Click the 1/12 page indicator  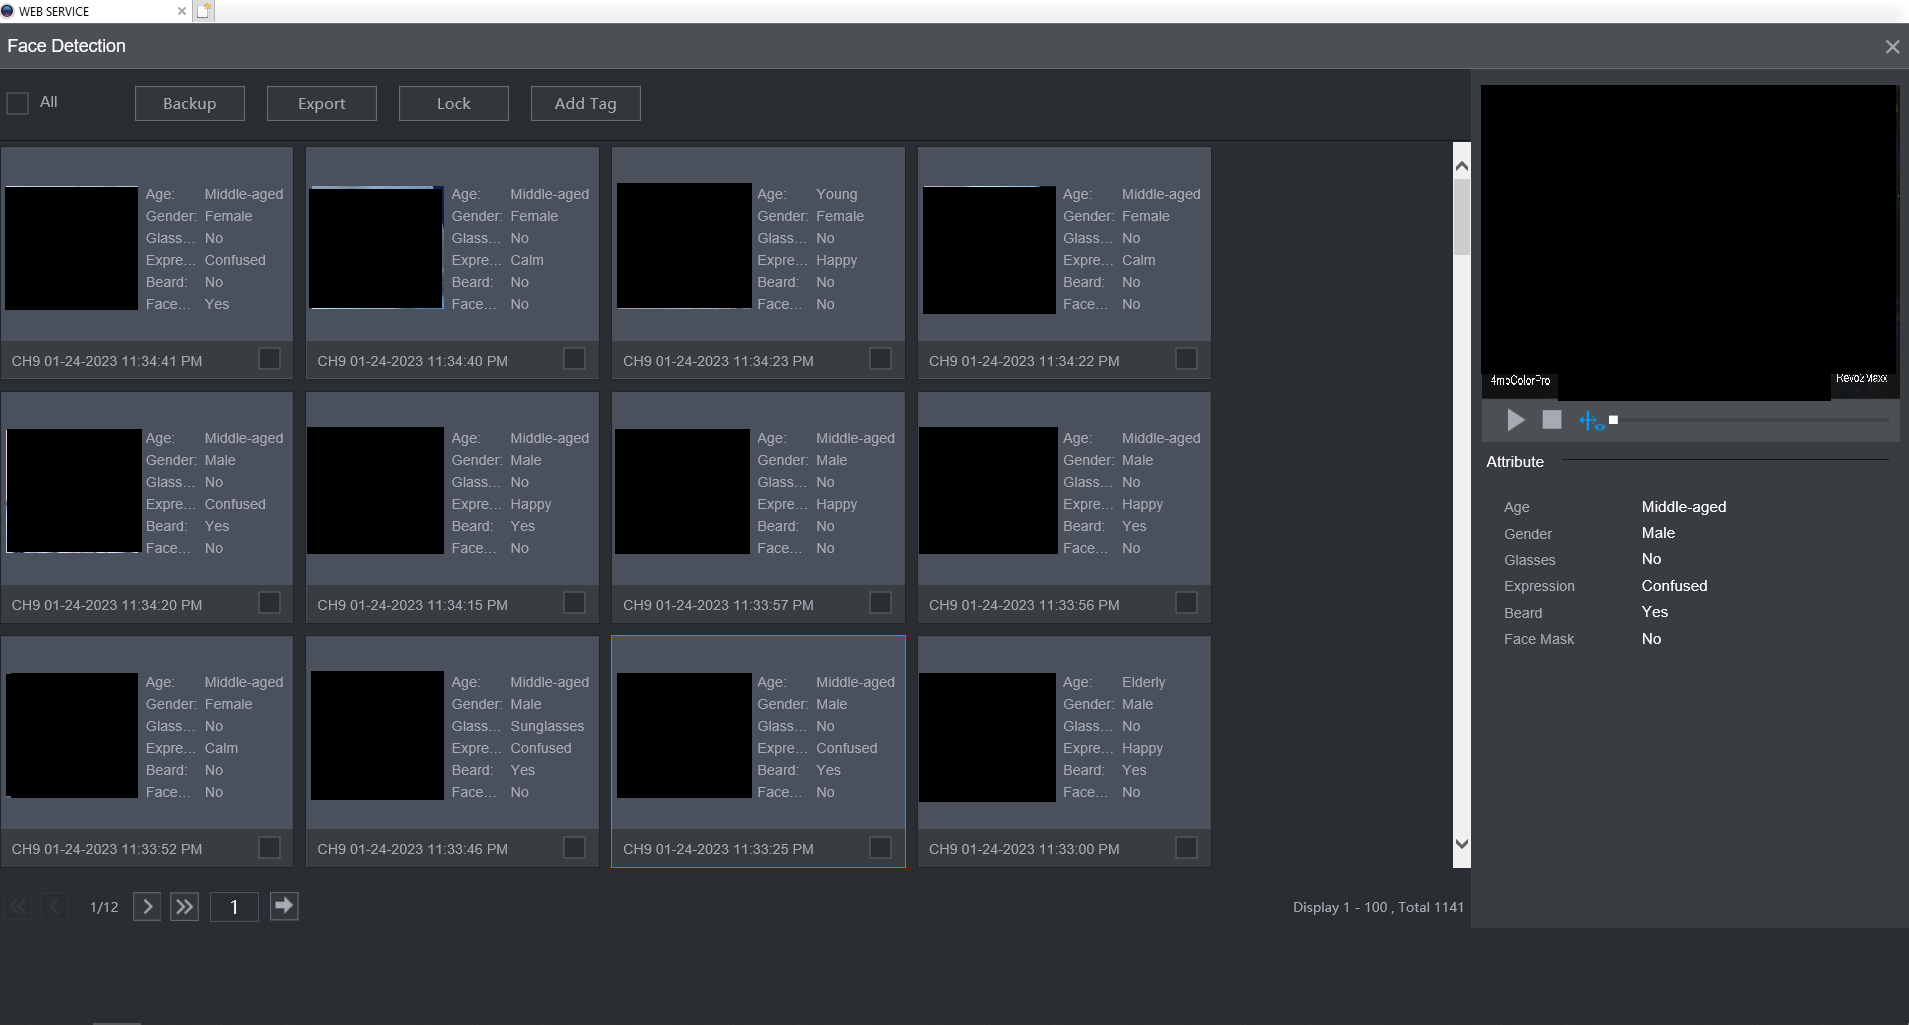pos(104,907)
